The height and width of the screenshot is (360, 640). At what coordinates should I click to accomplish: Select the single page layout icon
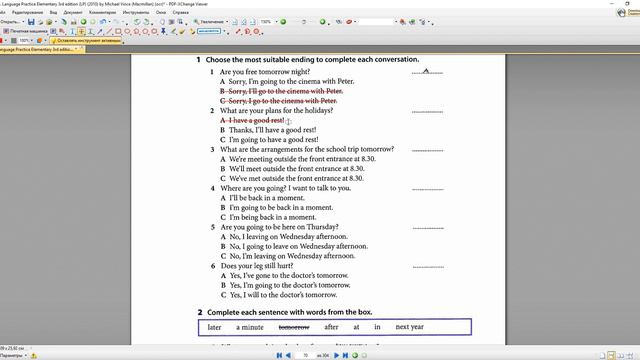602,356
